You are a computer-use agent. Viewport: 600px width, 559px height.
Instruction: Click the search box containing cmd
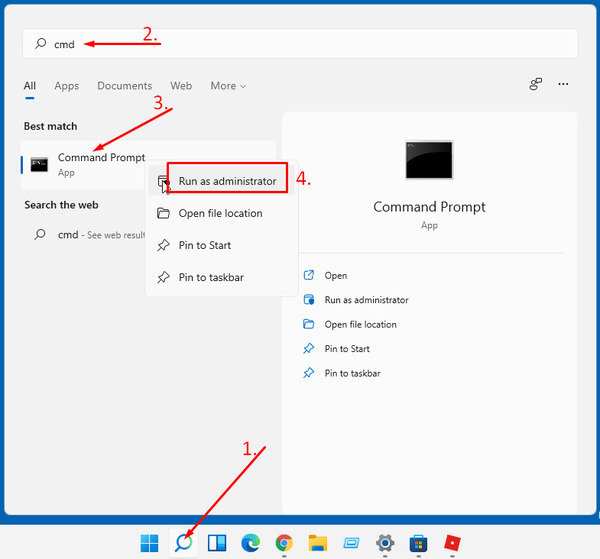[300, 44]
